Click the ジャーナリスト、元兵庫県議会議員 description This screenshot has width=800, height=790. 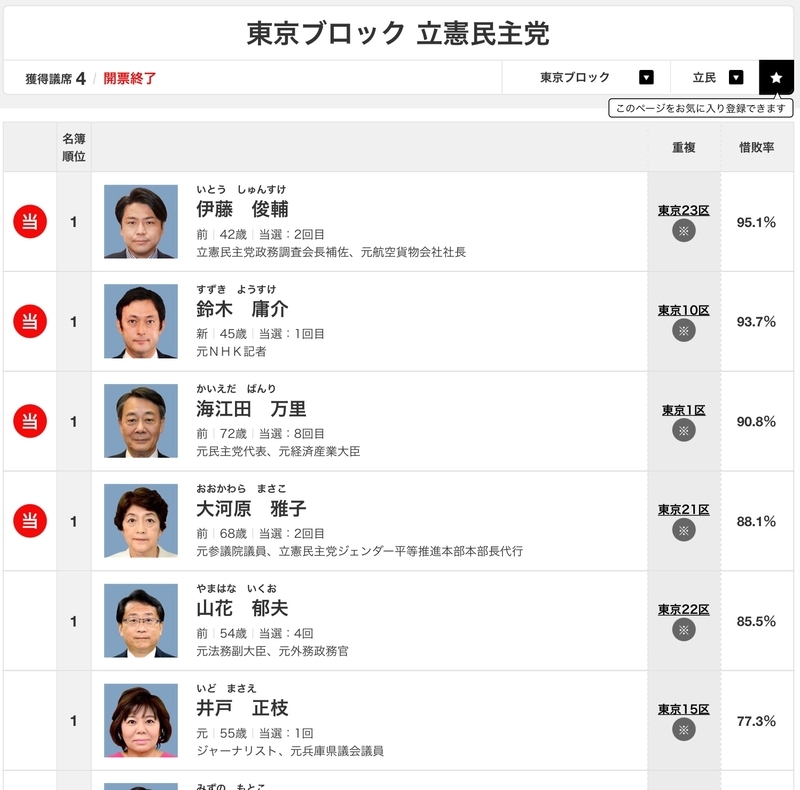[x=290, y=751]
